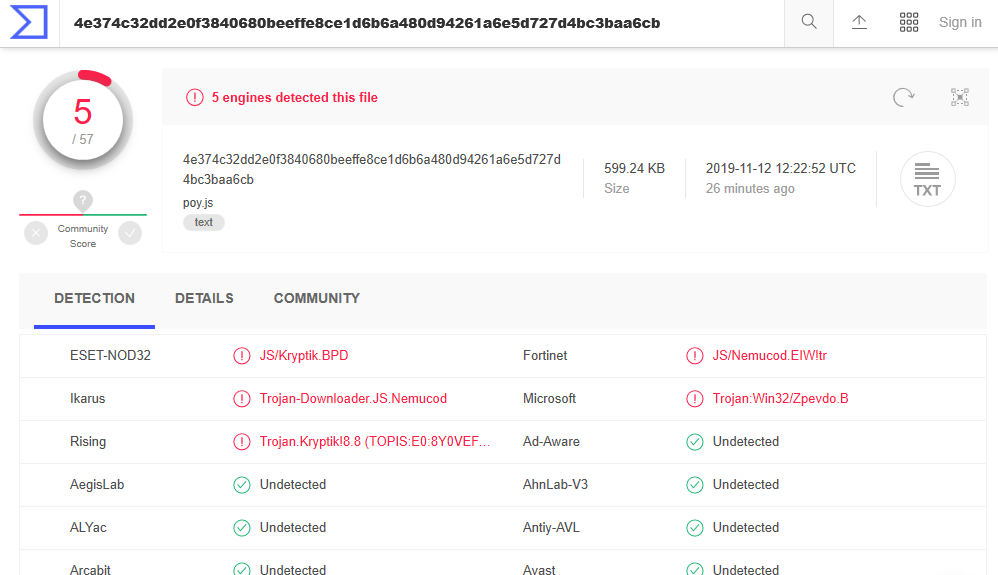Click the ESET-NOD32 JS/Kryptik.BPD detection result

click(x=304, y=355)
